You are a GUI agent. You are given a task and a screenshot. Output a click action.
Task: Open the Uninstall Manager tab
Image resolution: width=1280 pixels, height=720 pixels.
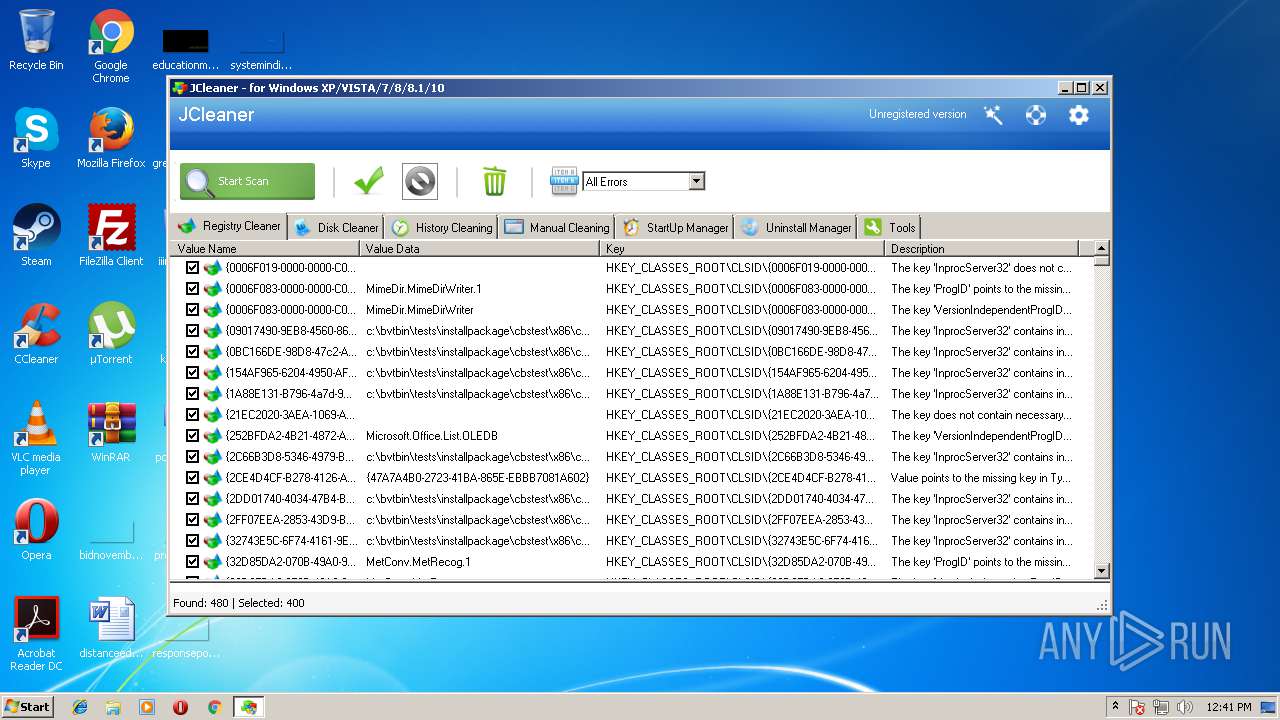click(796, 227)
